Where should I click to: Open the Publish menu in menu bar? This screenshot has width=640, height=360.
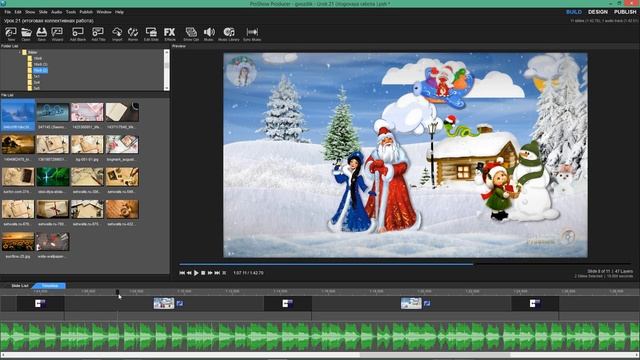[86, 12]
